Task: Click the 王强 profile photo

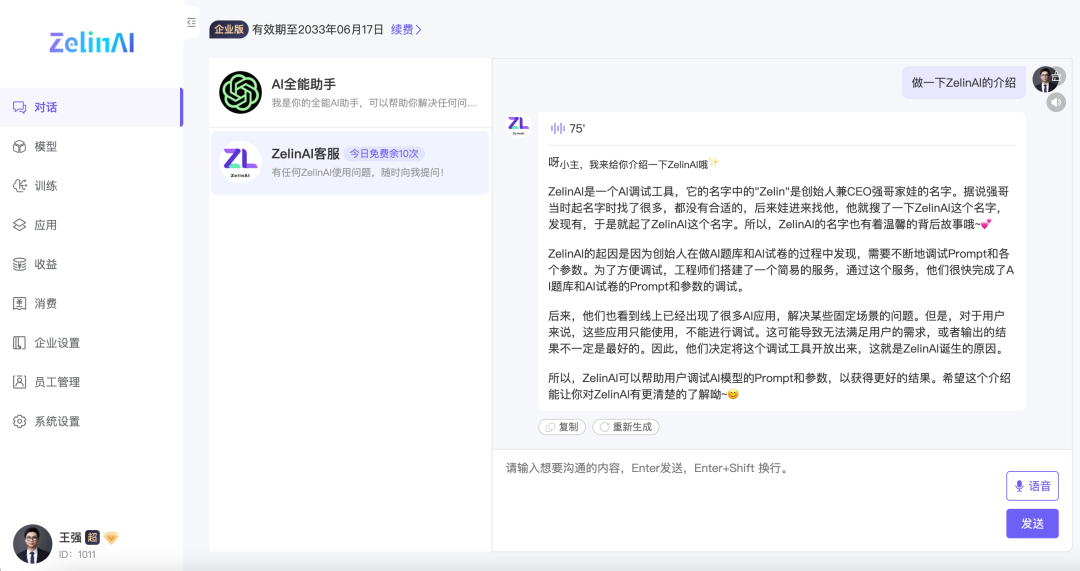Action: tap(32, 543)
